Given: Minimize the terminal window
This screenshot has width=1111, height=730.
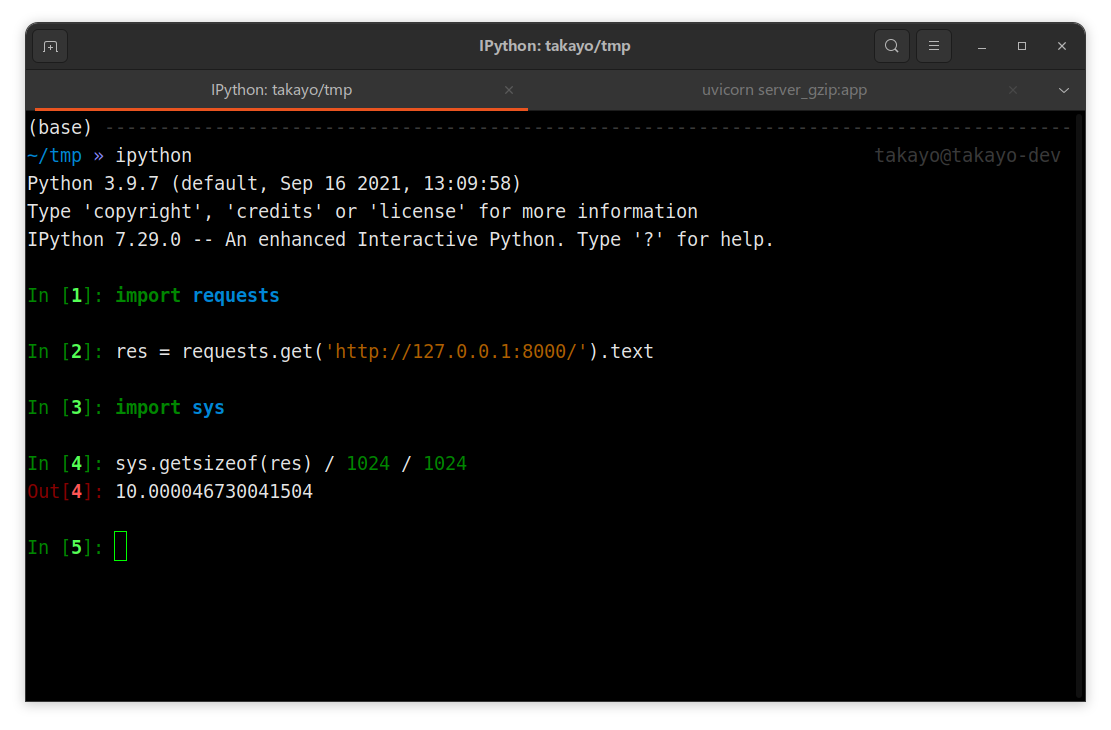Looking at the screenshot, I should tap(982, 46).
